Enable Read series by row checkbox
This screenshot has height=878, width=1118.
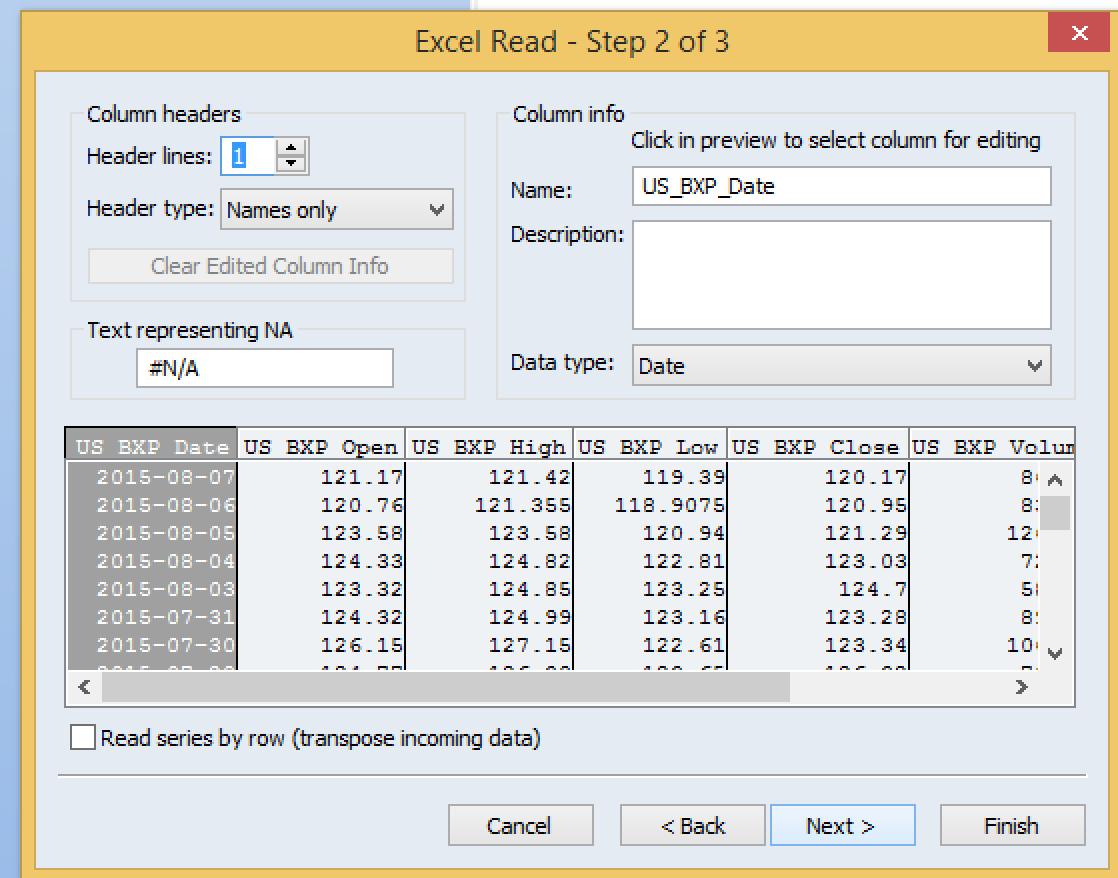click(x=83, y=738)
